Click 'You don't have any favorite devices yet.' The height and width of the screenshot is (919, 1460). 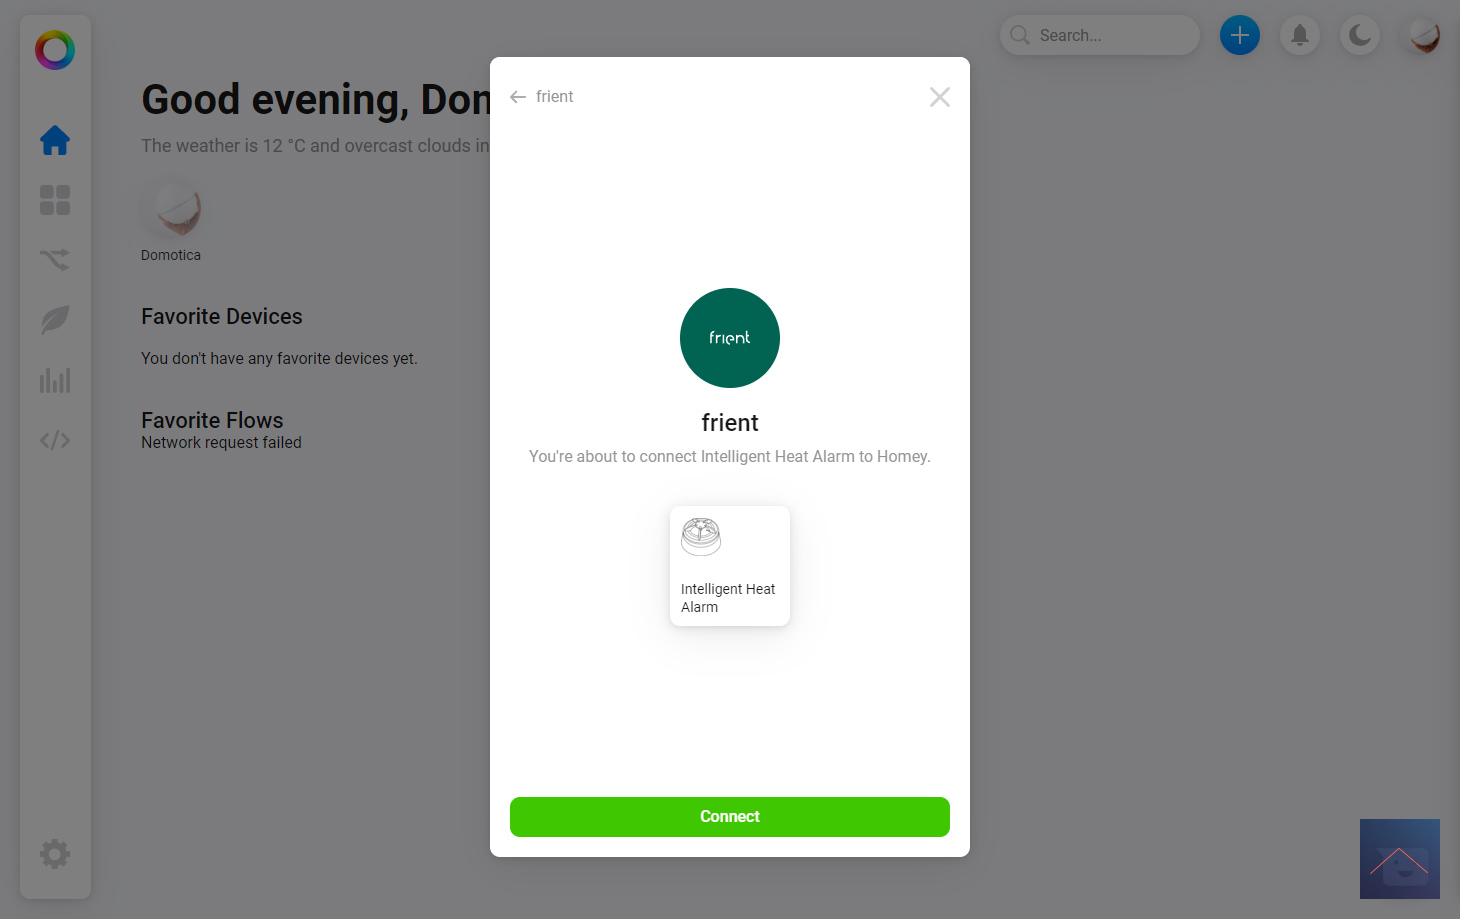click(279, 358)
